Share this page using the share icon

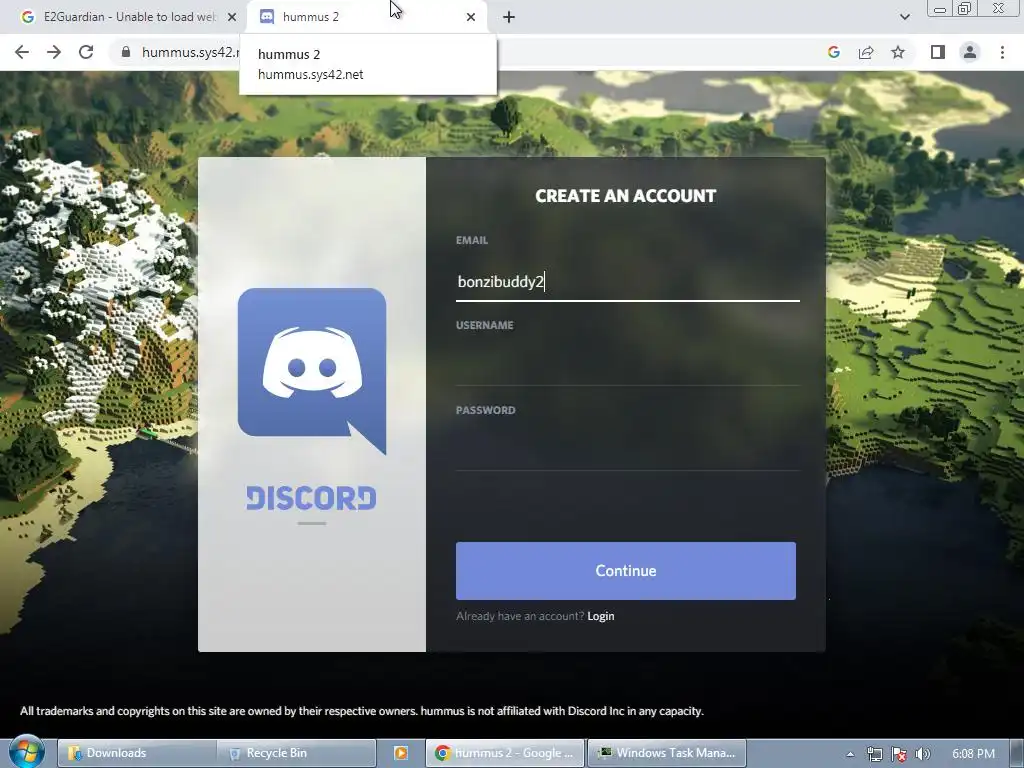866,52
